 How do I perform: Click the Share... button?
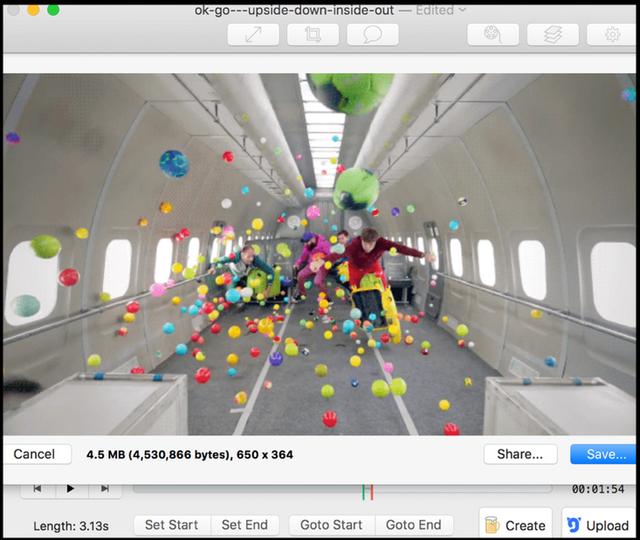[x=520, y=454]
